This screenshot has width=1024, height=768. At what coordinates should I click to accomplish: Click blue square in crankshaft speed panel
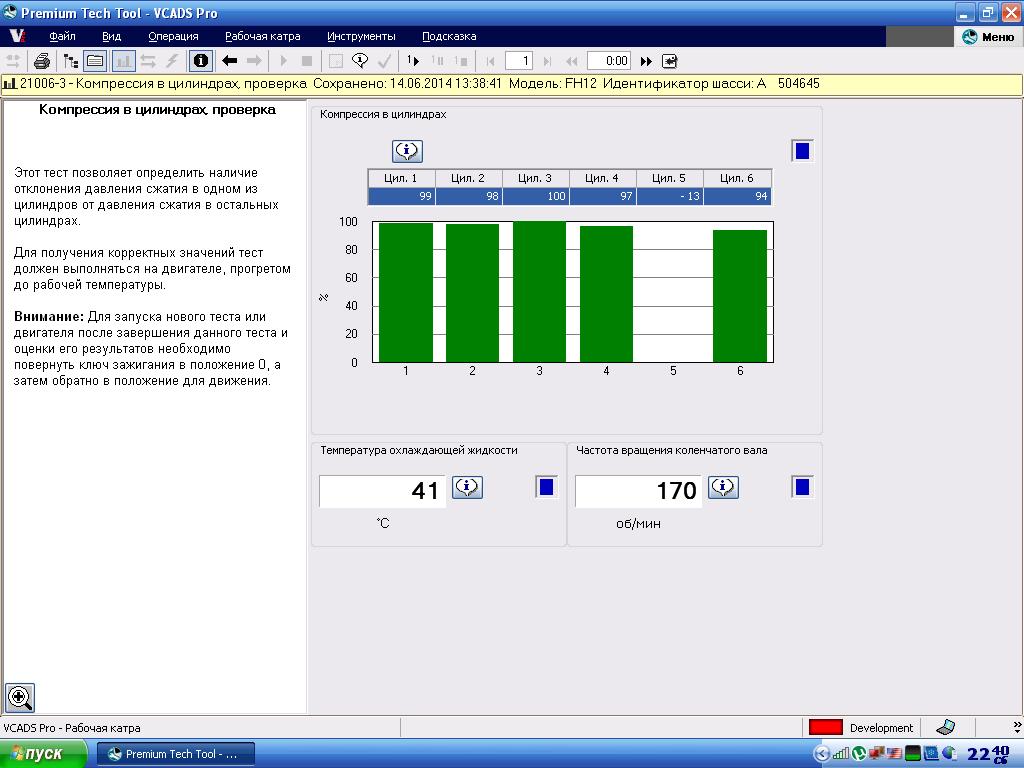(803, 487)
